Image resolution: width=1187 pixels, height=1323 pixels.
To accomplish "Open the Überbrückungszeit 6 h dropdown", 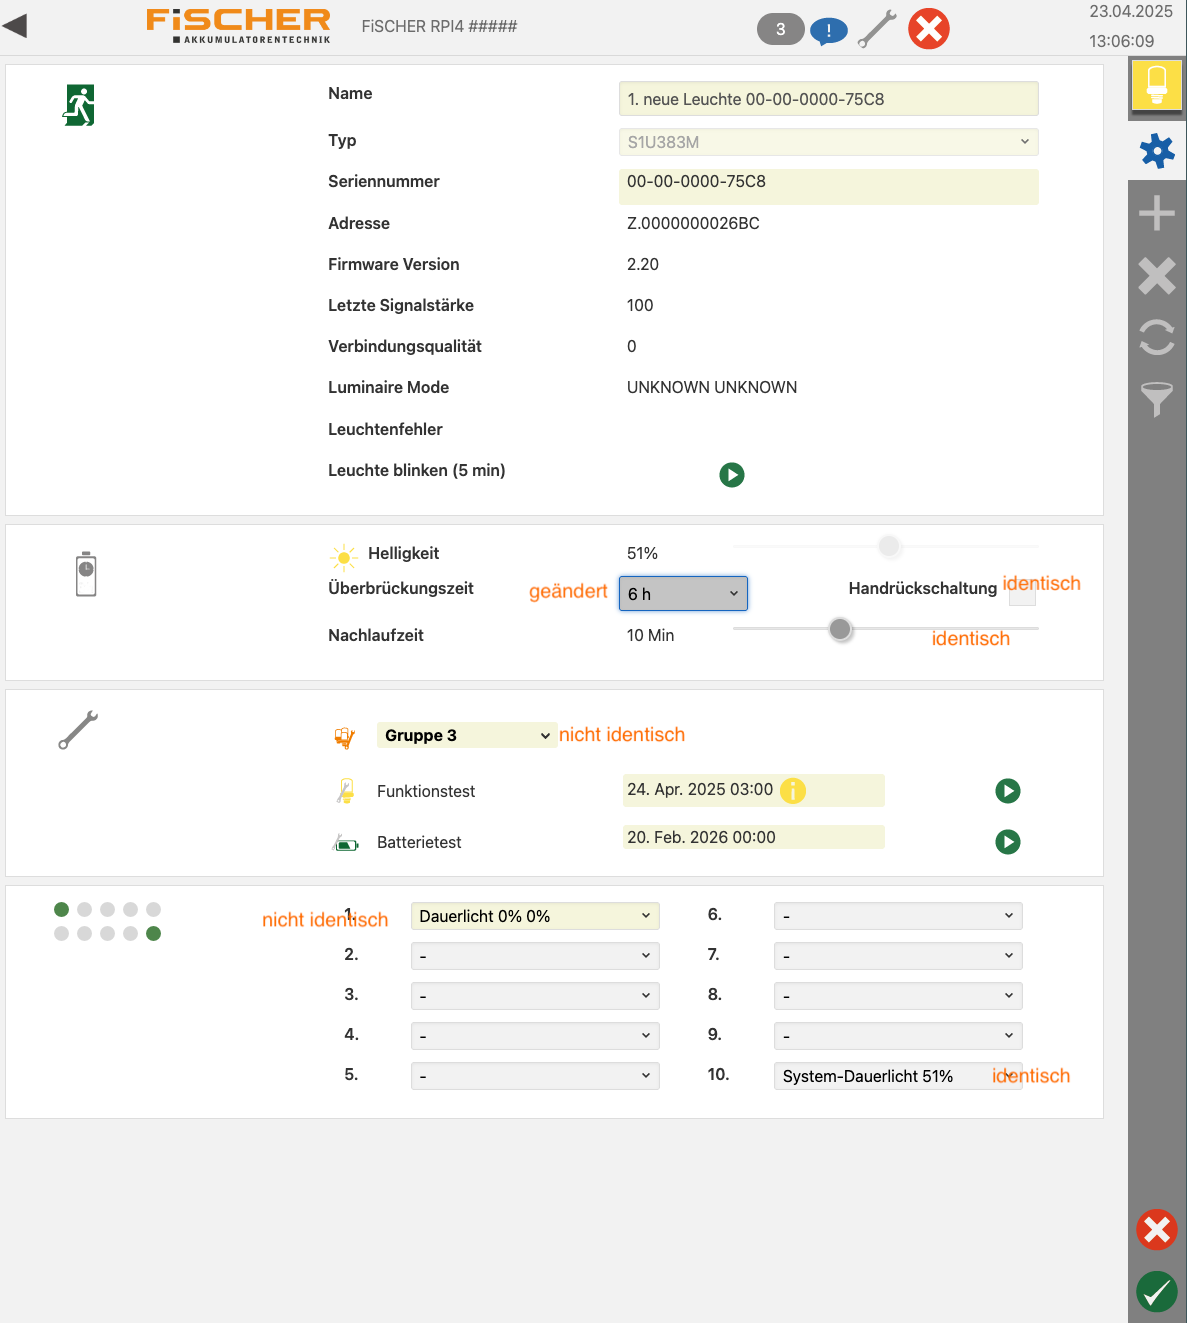I will click(x=683, y=594).
